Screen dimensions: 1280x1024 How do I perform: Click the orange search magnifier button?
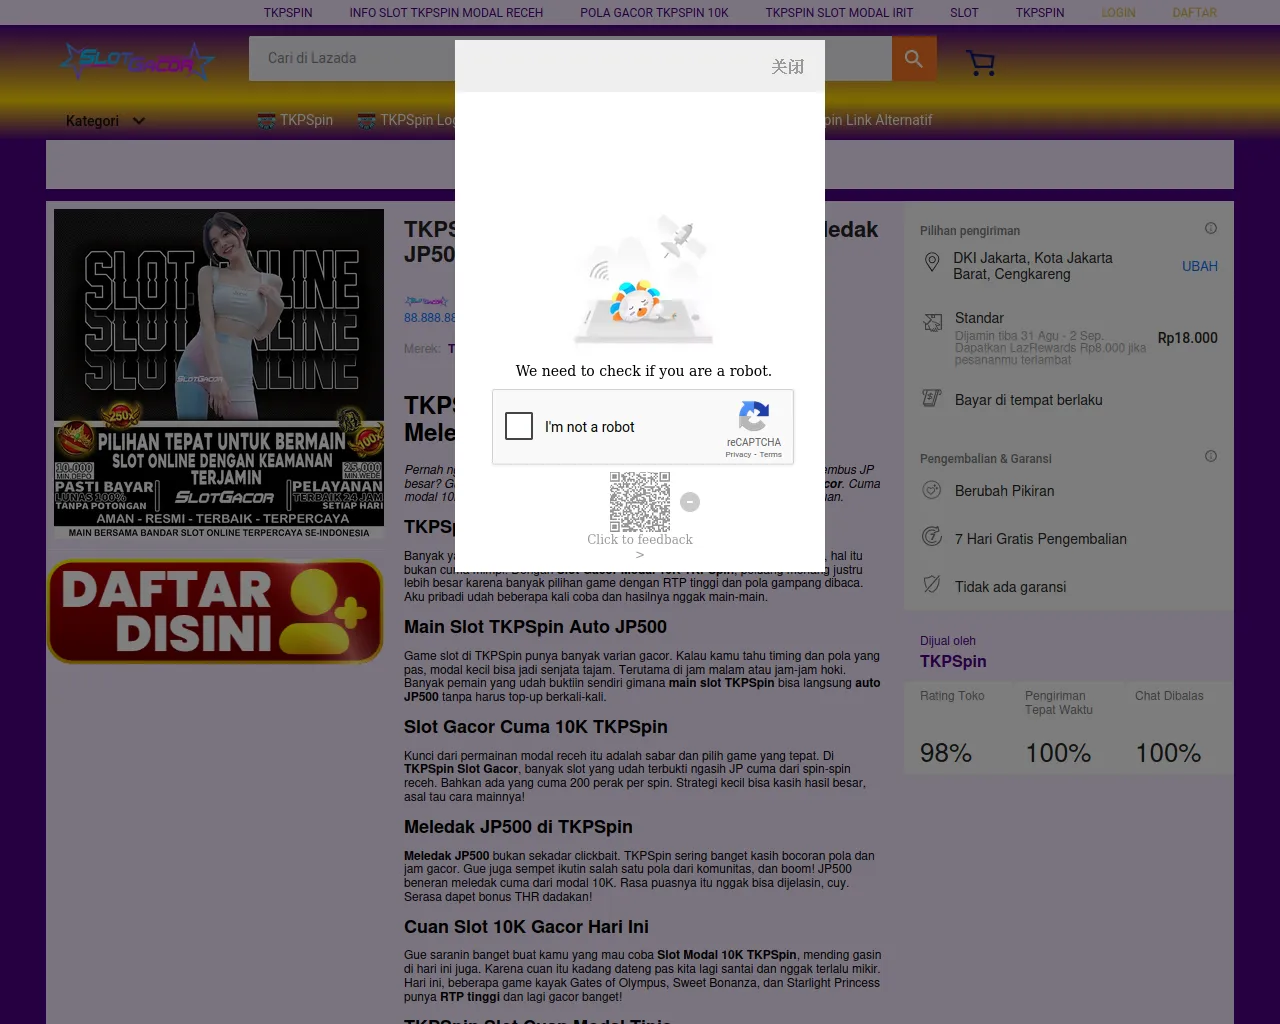(x=914, y=59)
